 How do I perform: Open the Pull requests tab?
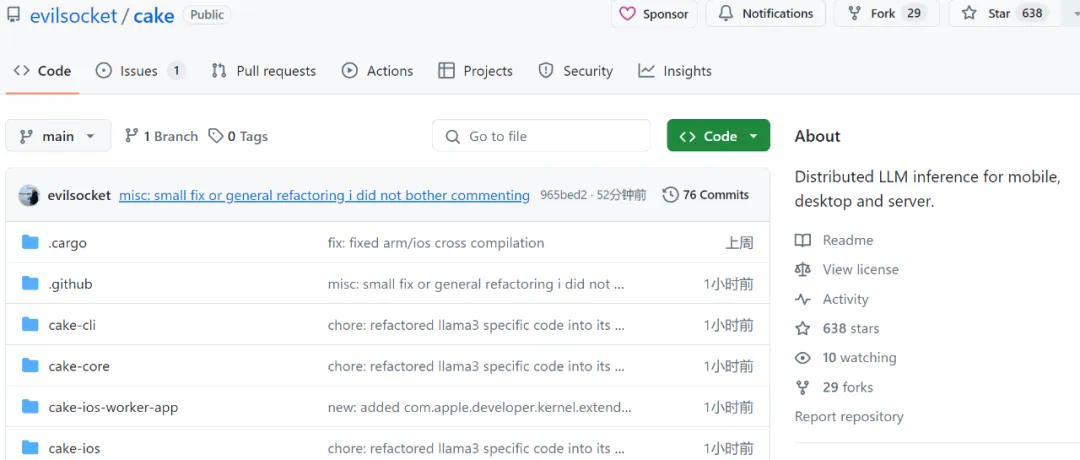pyautogui.click(x=264, y=71)
